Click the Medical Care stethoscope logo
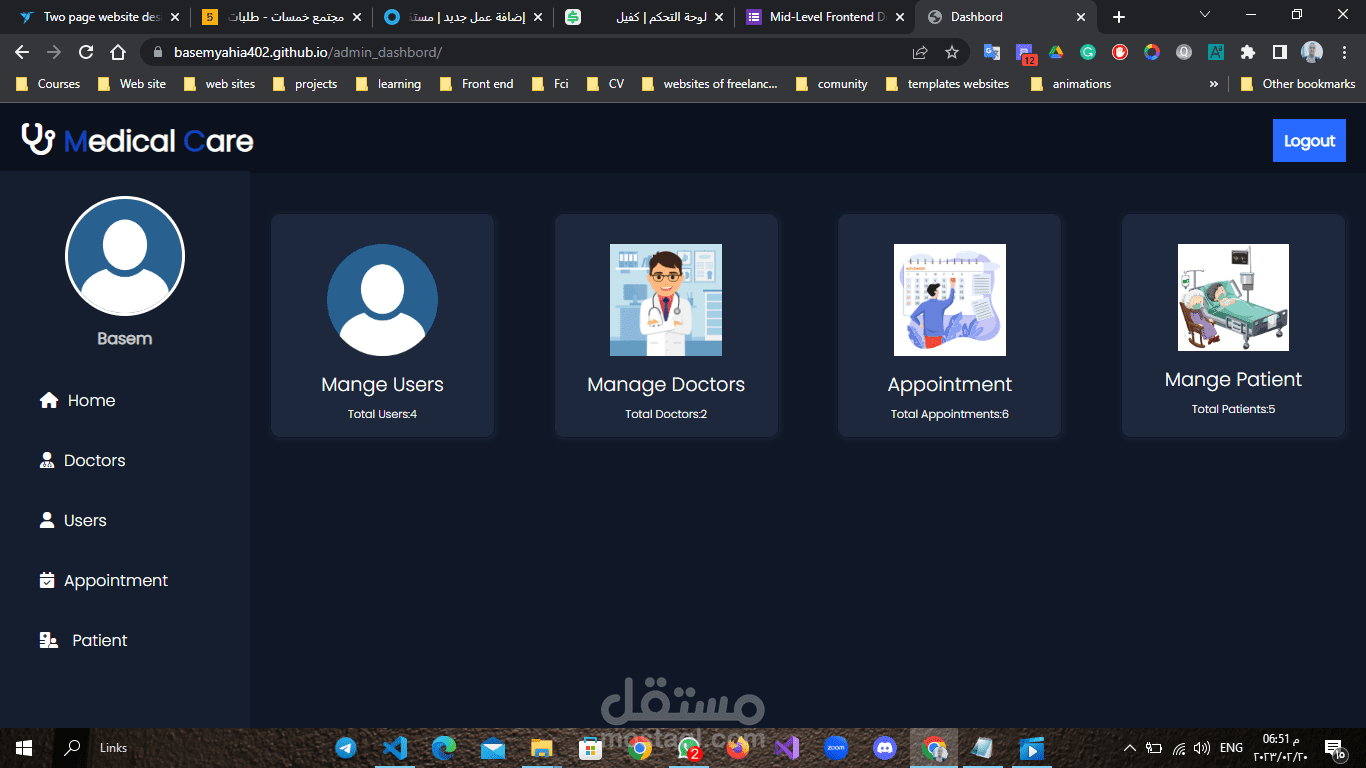 [x=36, y=139]
